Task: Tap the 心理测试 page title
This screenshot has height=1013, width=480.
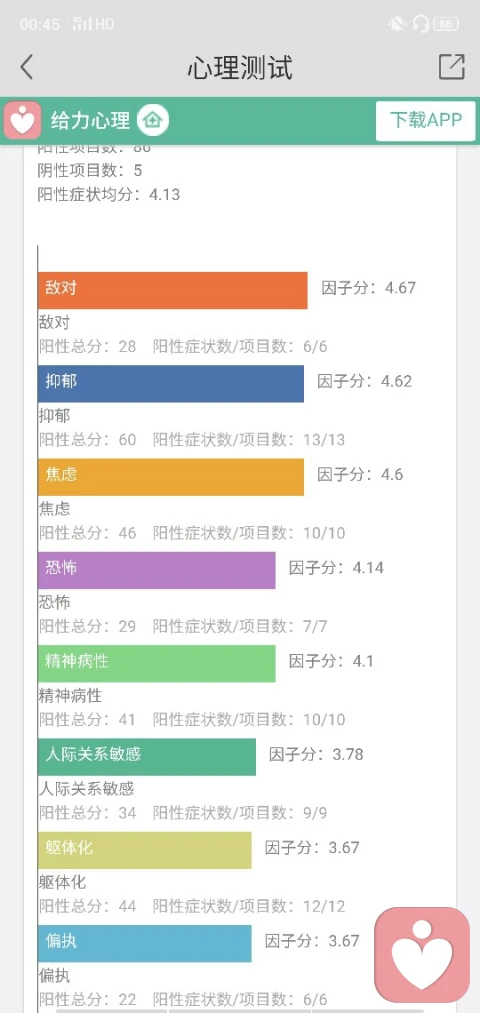Action: tap(240, 68)
